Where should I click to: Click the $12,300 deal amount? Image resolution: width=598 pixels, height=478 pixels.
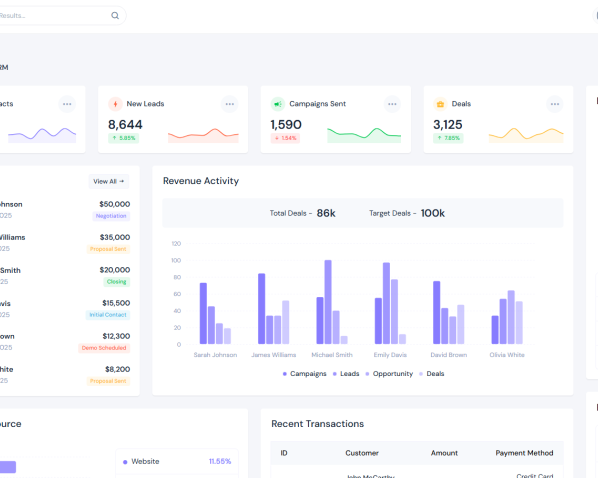point(116,336)
